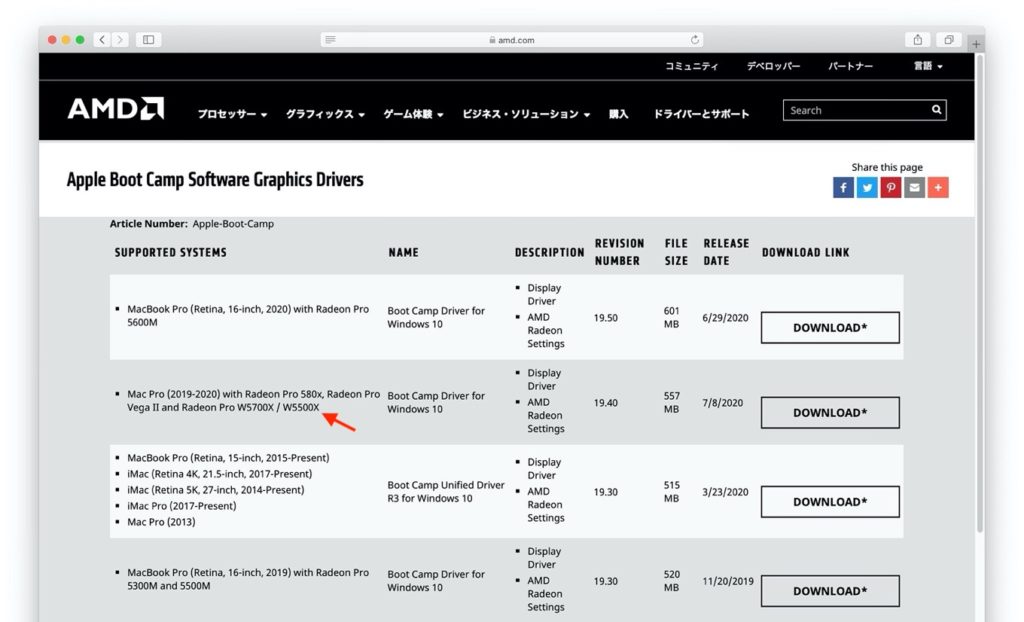Share the page on Facebook
This screenshot has width=1024, height=622.
pyautogui.click(x=843, y=187)
